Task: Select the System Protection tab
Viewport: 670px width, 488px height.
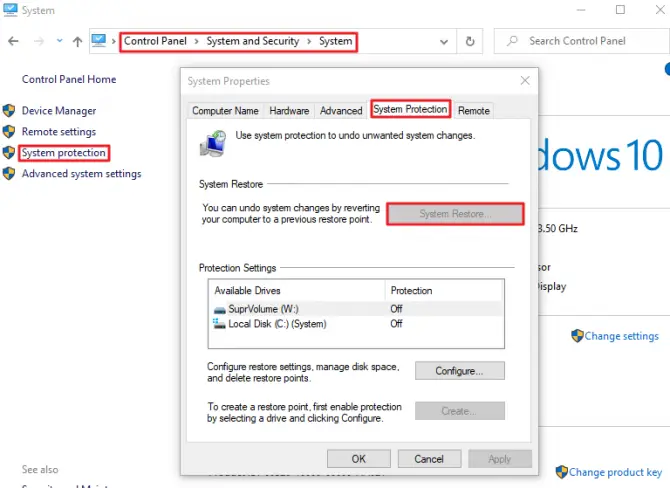Action: (x=410, y=109)
